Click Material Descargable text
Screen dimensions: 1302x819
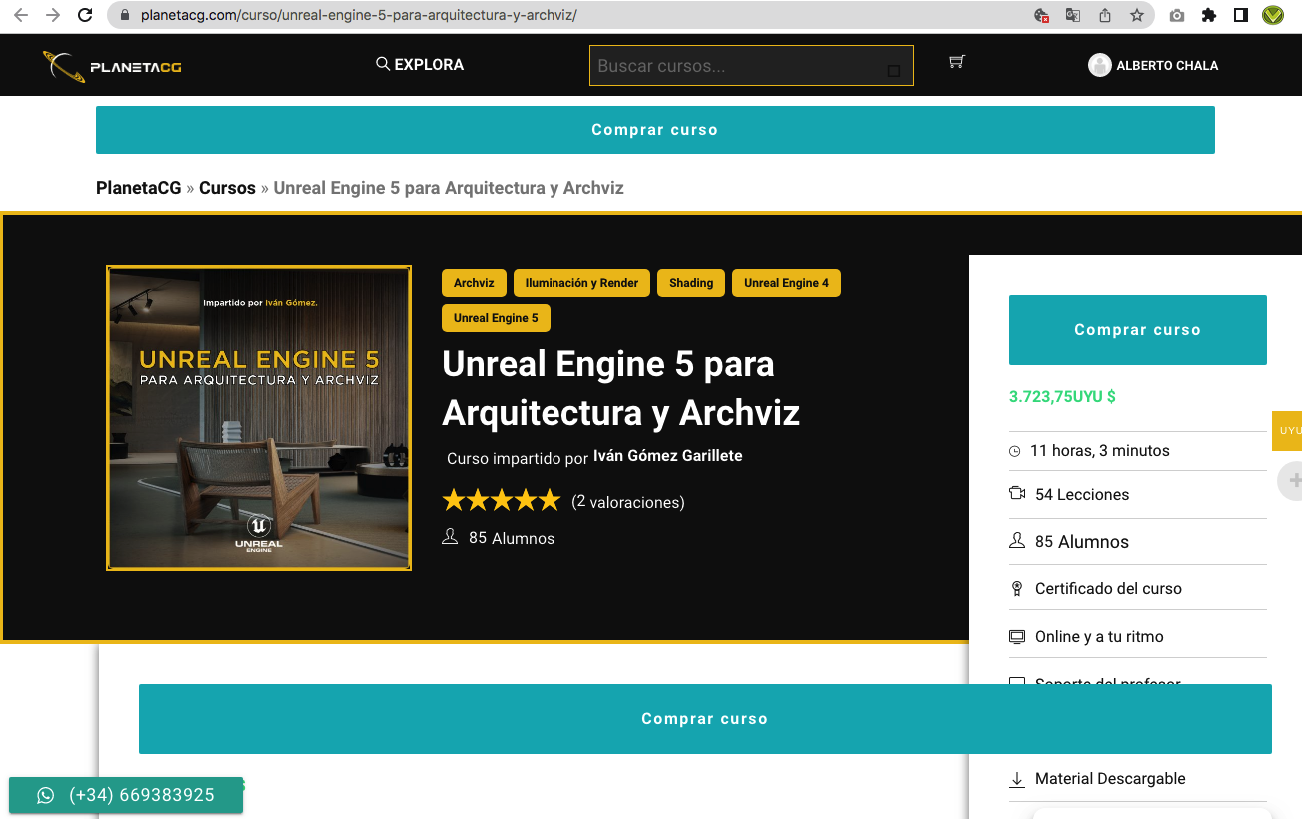[x=1110, y=779]
